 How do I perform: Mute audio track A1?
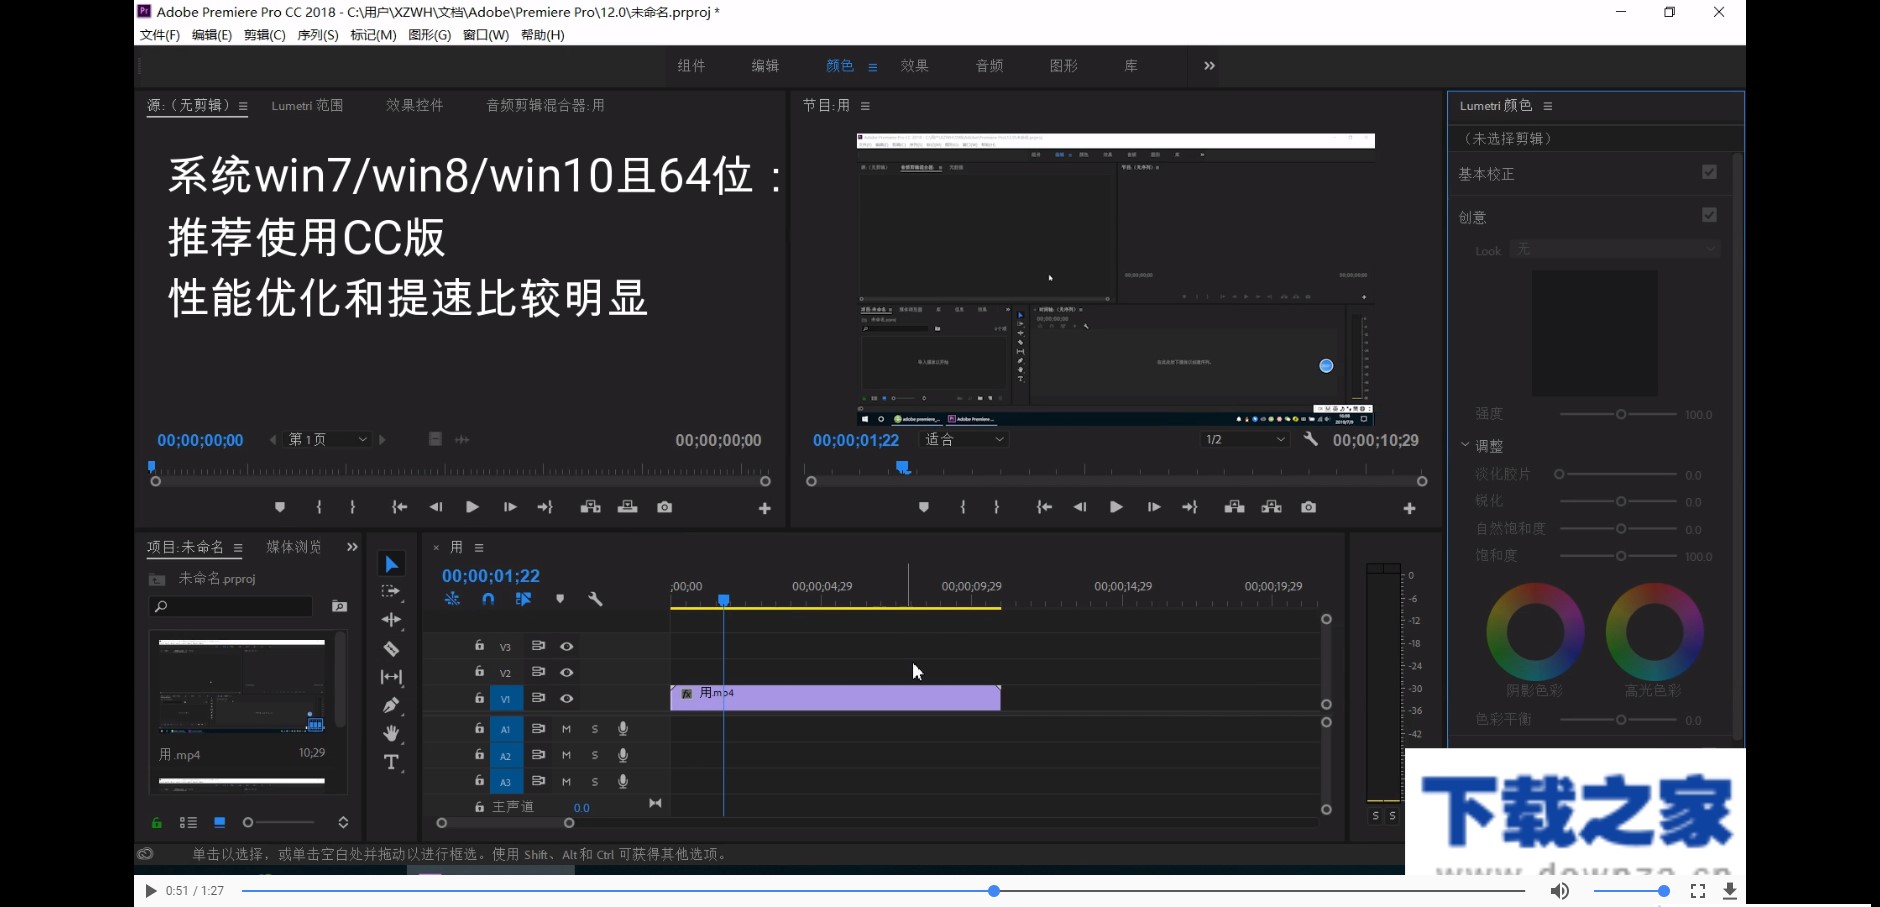(566, 729)
